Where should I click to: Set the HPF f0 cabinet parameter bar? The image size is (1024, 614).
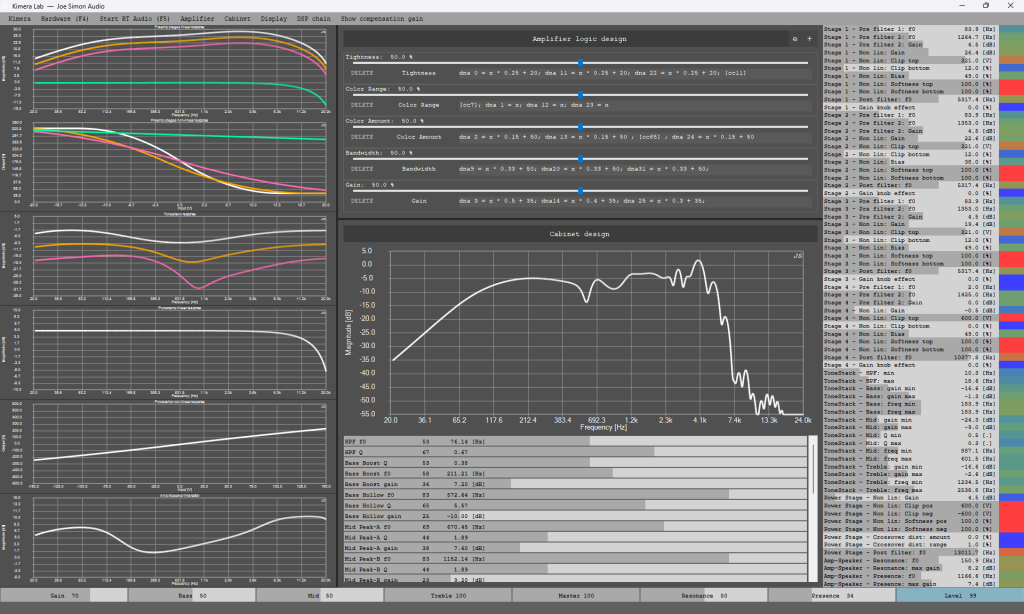pos(575,440)
